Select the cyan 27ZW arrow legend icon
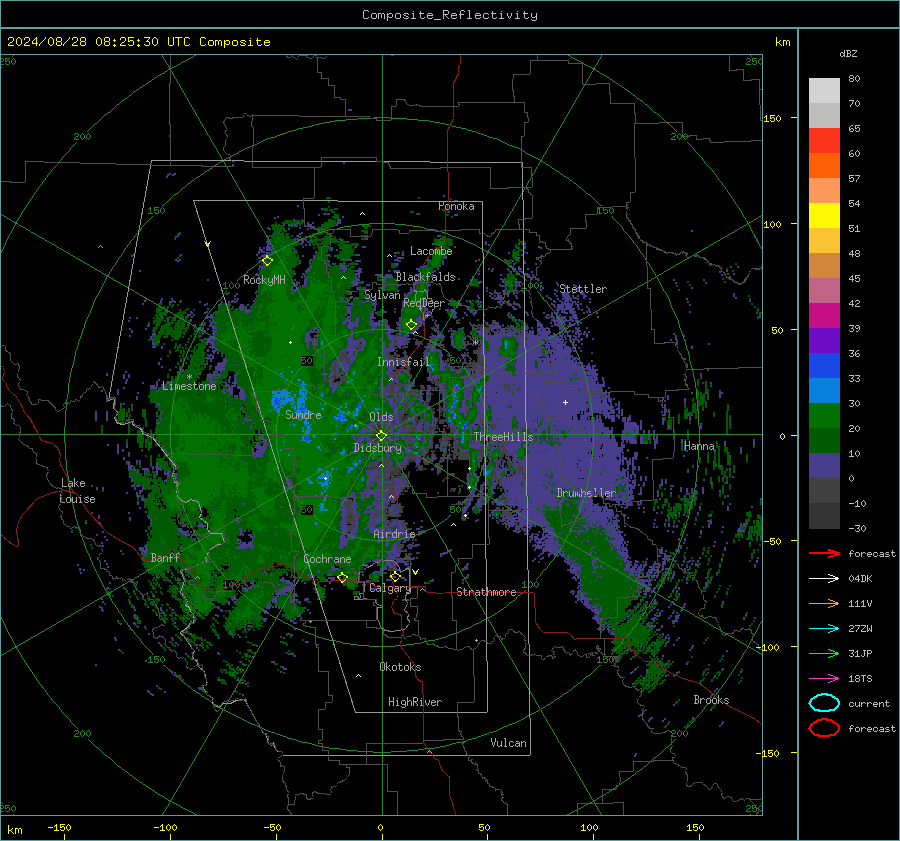The image size is (900, 841). click(x=824, y=628)
